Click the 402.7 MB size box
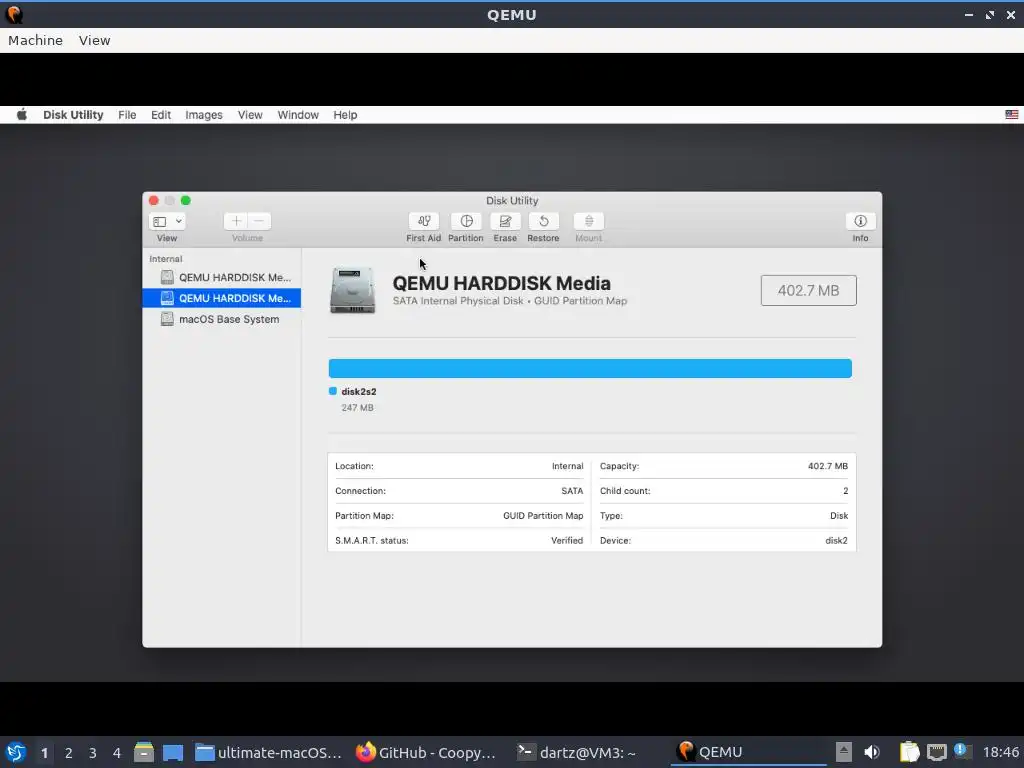 click(x=808, y=291)
